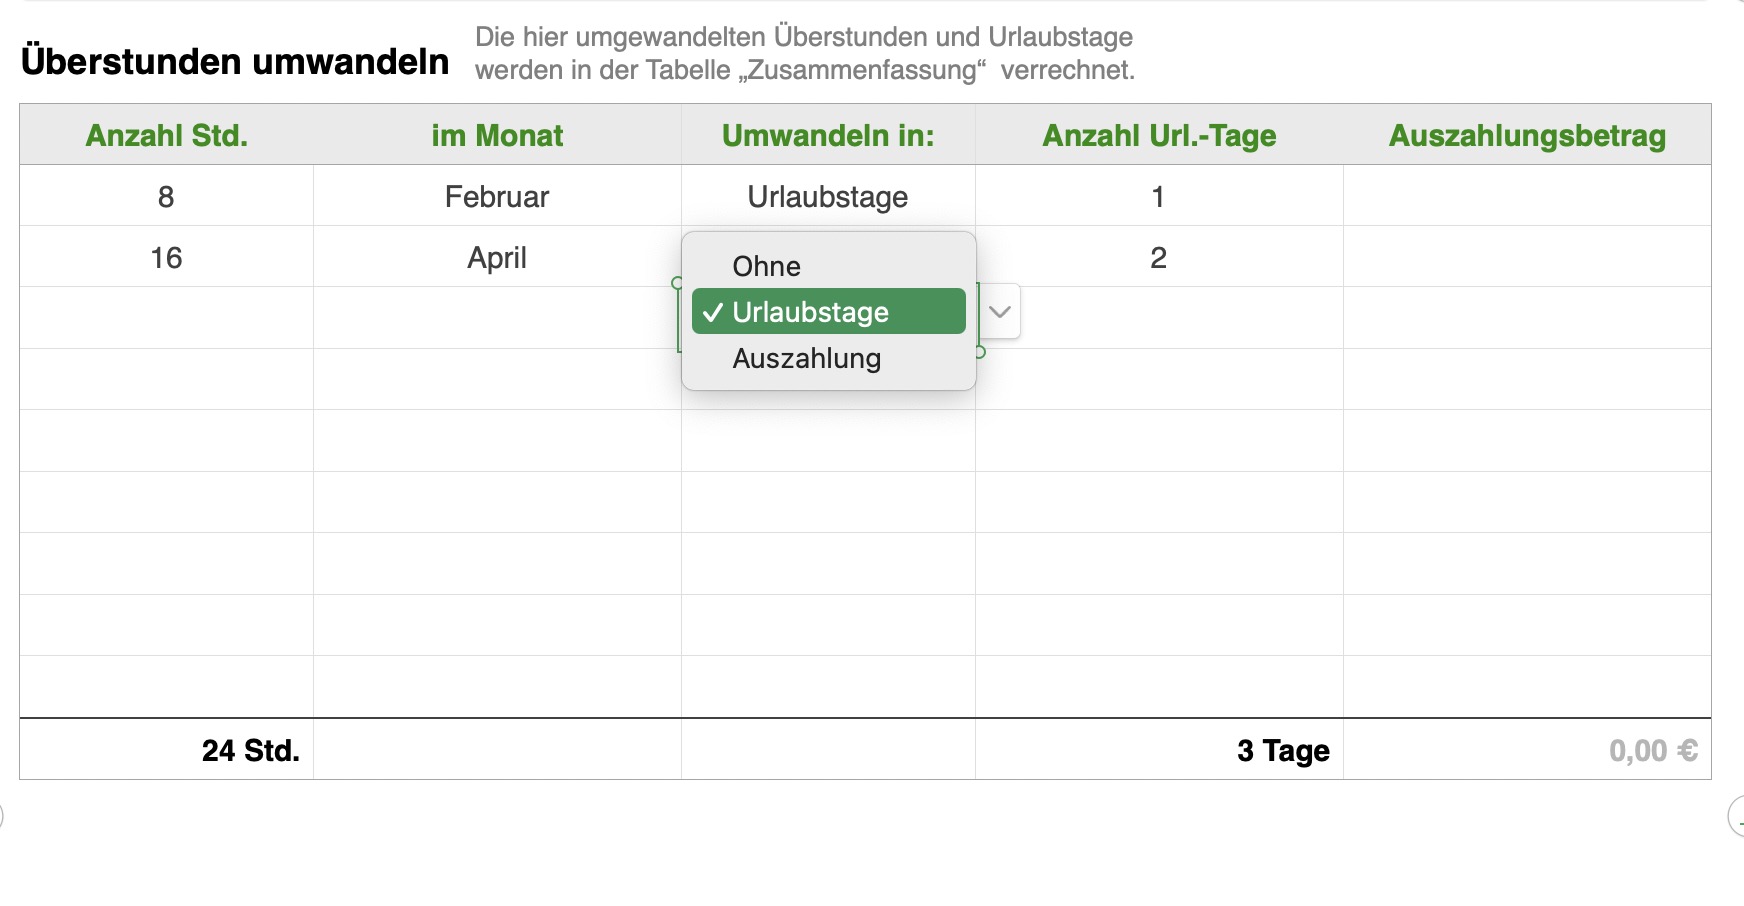
Task: Choose the checked 'Urlaubstage' menu option
Action: [828, 312]
